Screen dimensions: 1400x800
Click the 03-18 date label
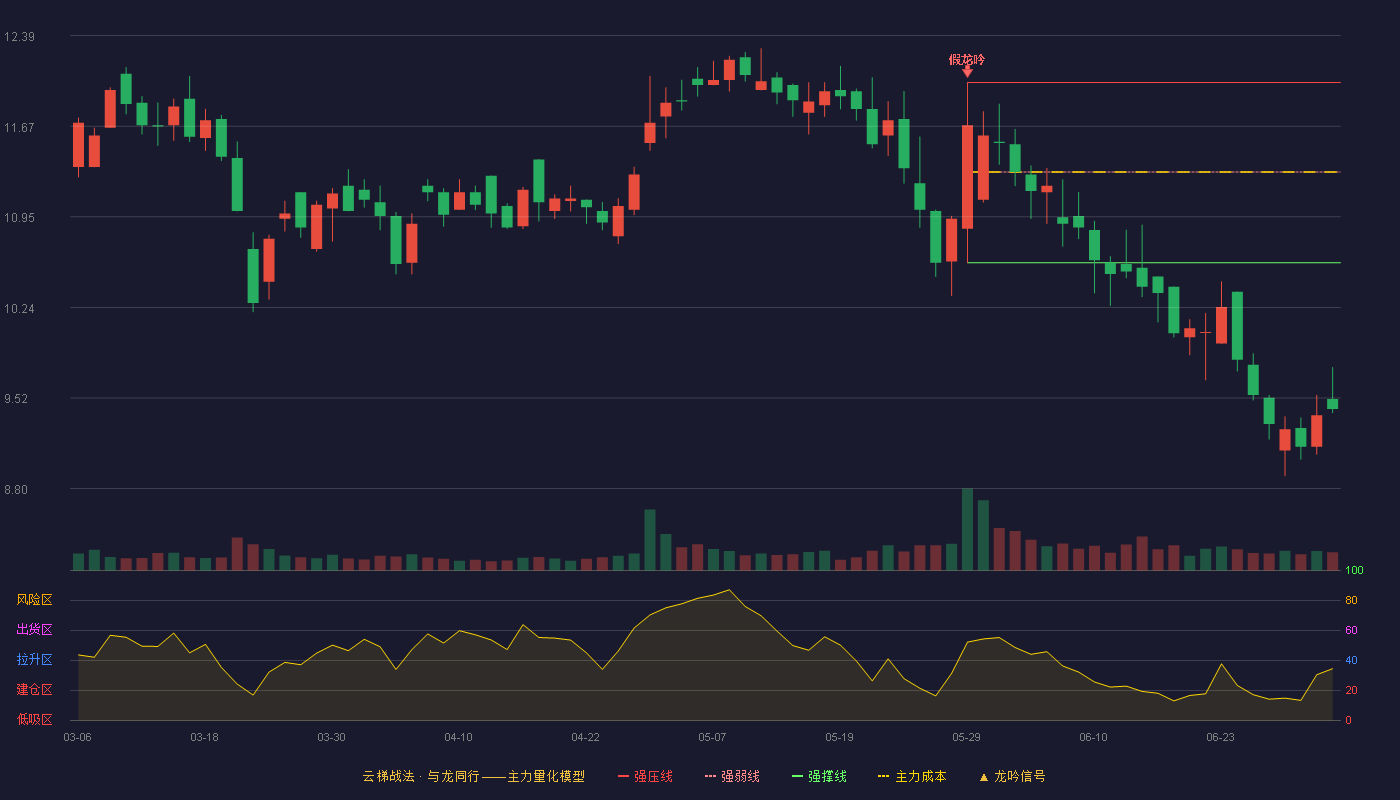(x=204, y=737)
